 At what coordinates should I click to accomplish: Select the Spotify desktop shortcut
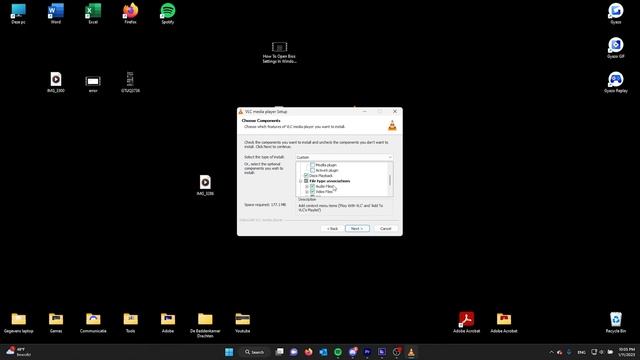pyautogui.click(x=168, y=13)
